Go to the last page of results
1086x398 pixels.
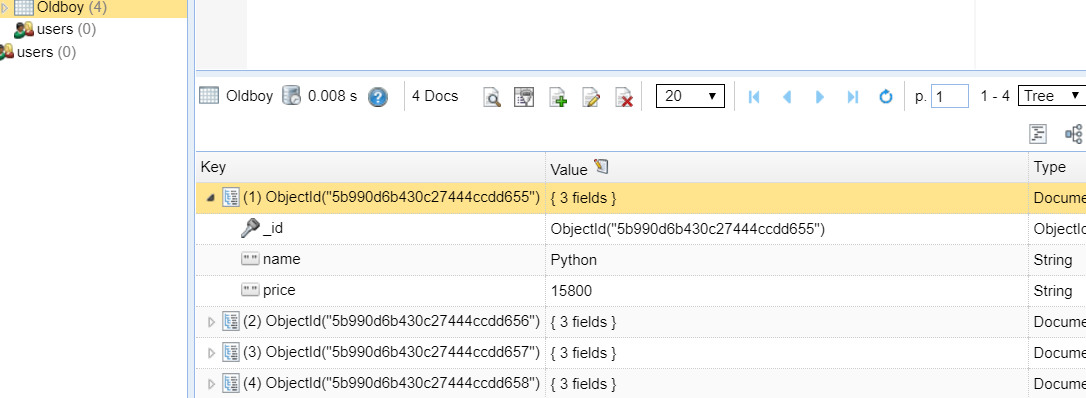click(853, 96)
